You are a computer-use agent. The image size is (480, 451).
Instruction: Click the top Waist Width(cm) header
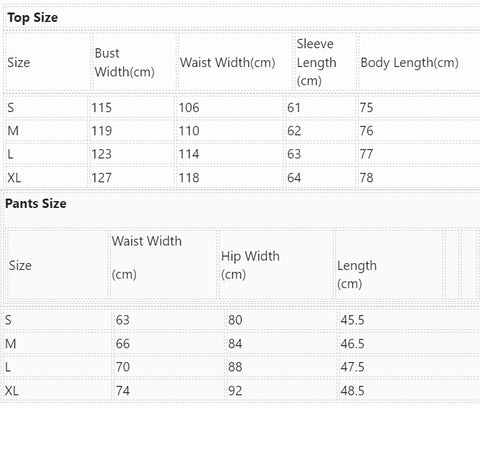pos(227,63)
